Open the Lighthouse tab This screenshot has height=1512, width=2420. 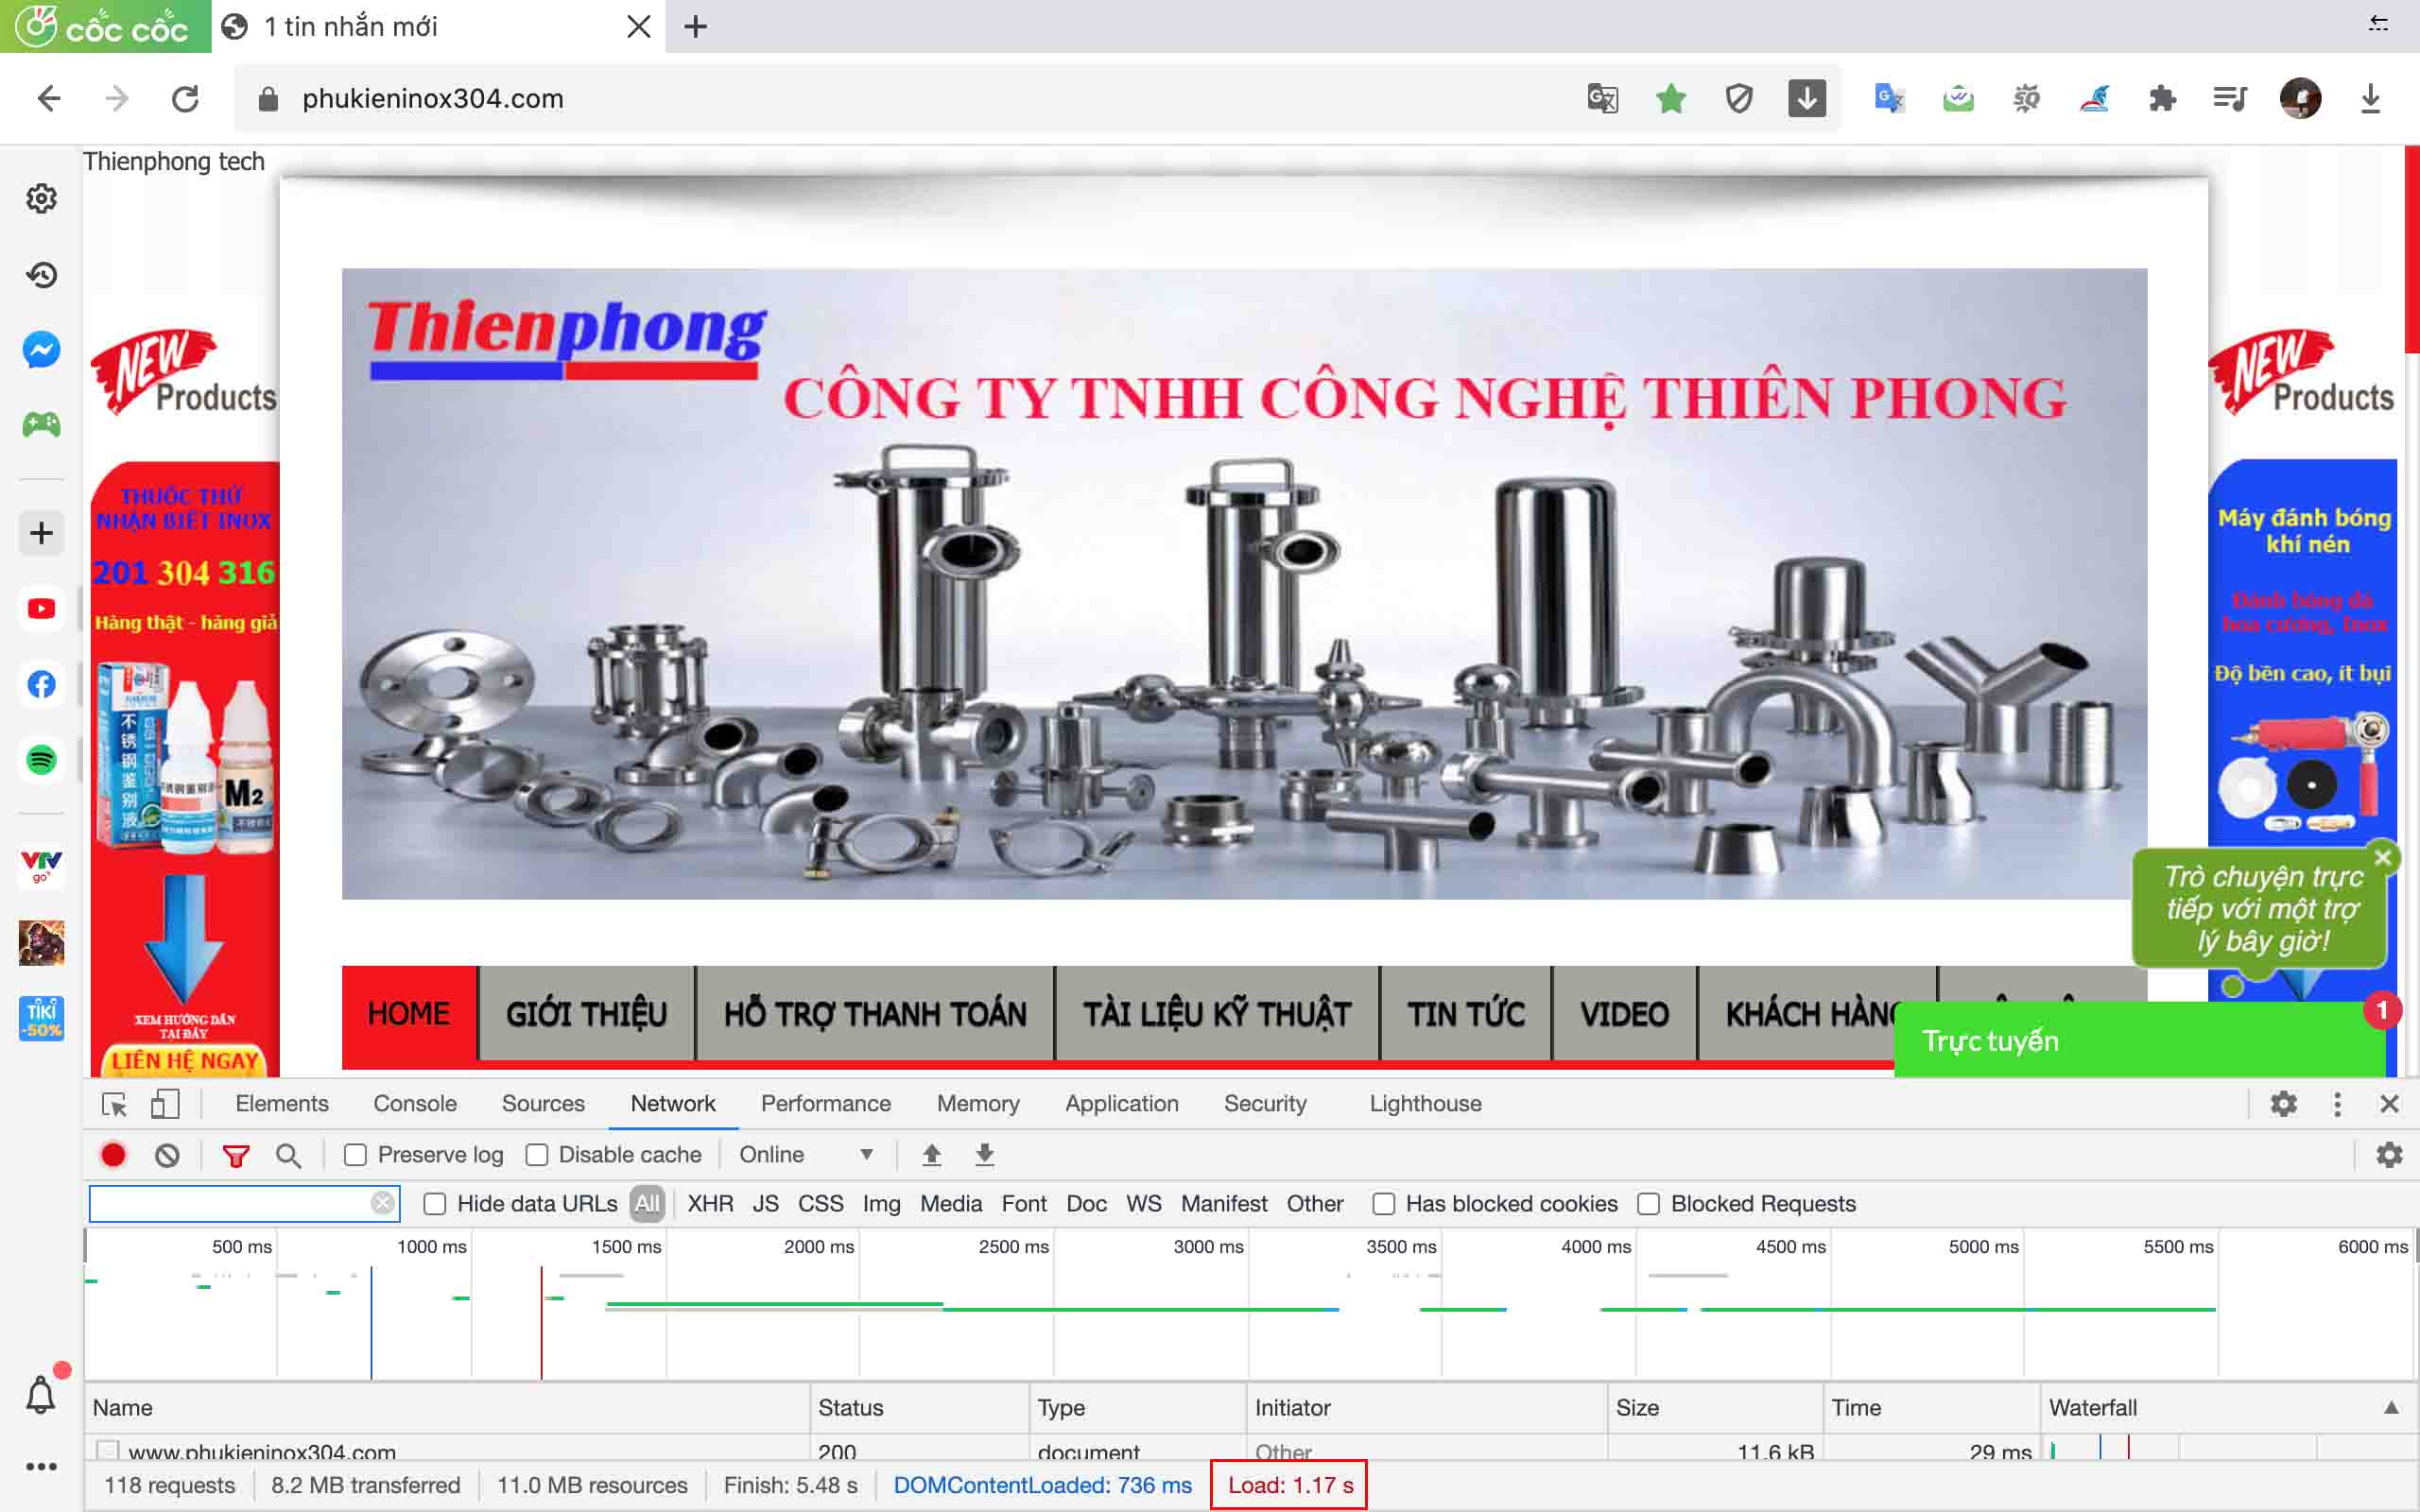tap(1425, 1104)
